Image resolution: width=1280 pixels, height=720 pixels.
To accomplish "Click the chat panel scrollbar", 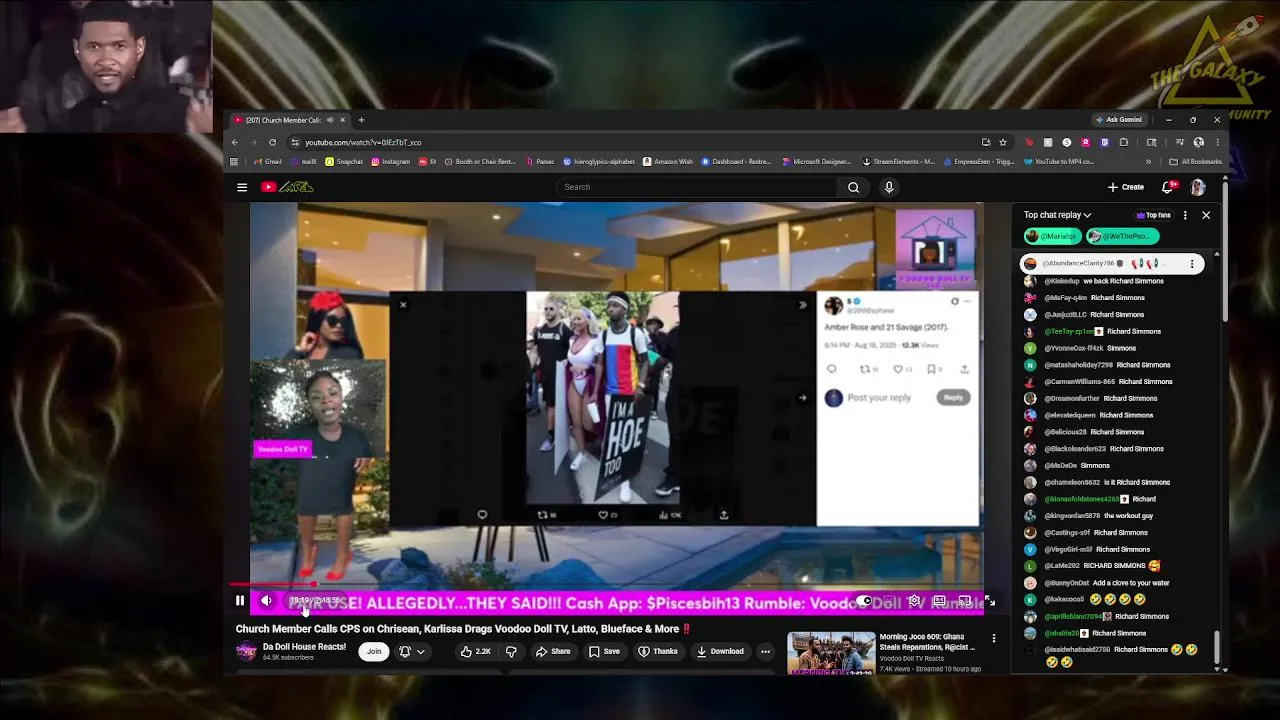I will click(1217, 648).
